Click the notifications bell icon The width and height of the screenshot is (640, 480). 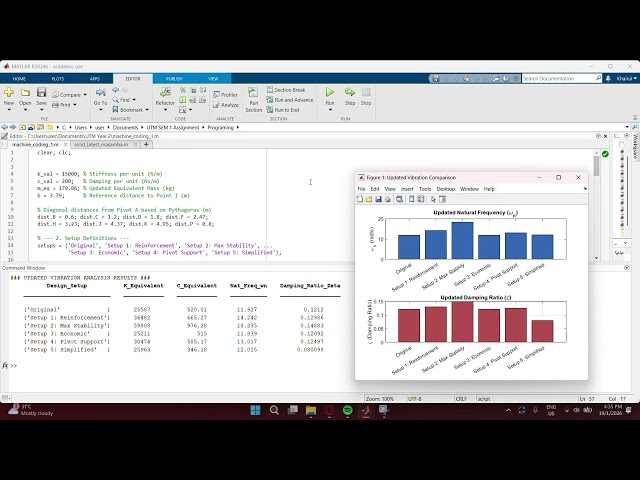(608, 78)
